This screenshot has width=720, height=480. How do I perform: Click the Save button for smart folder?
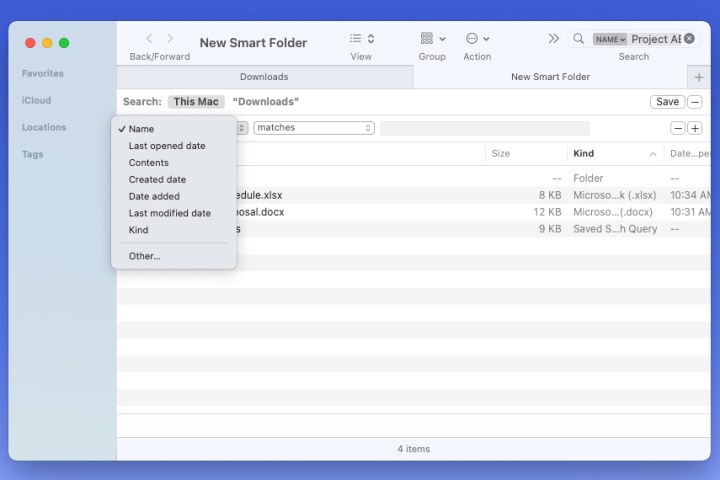(666, 102)
